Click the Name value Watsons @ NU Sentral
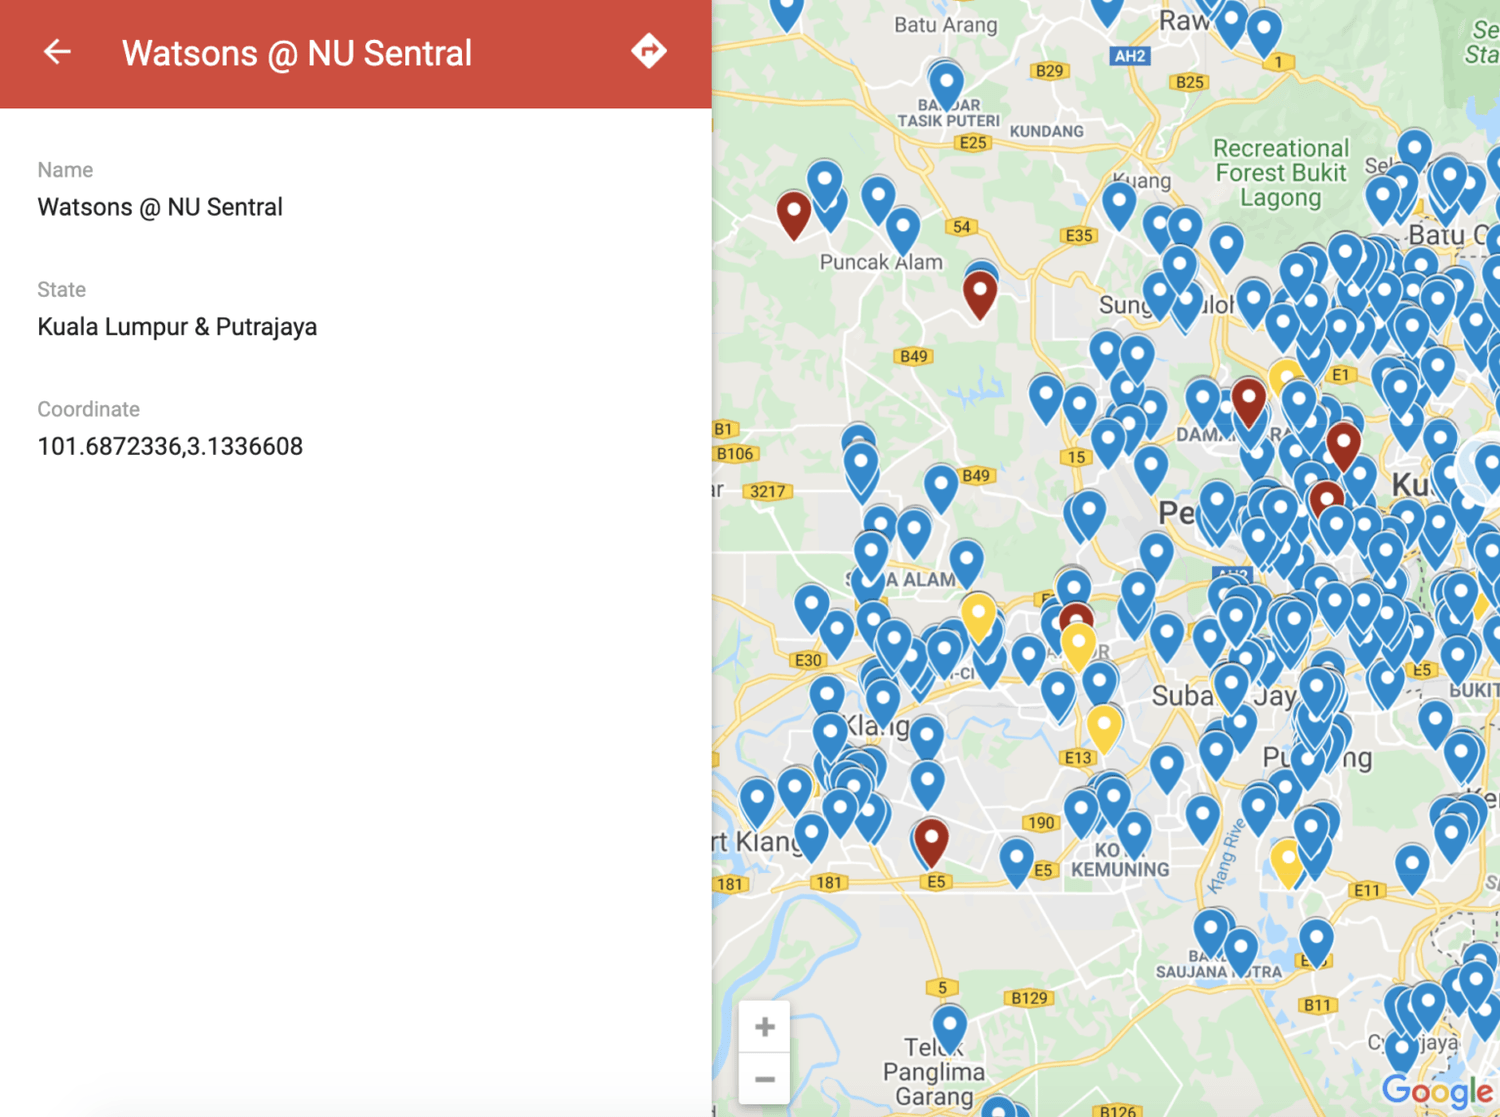 pos(160,207)
